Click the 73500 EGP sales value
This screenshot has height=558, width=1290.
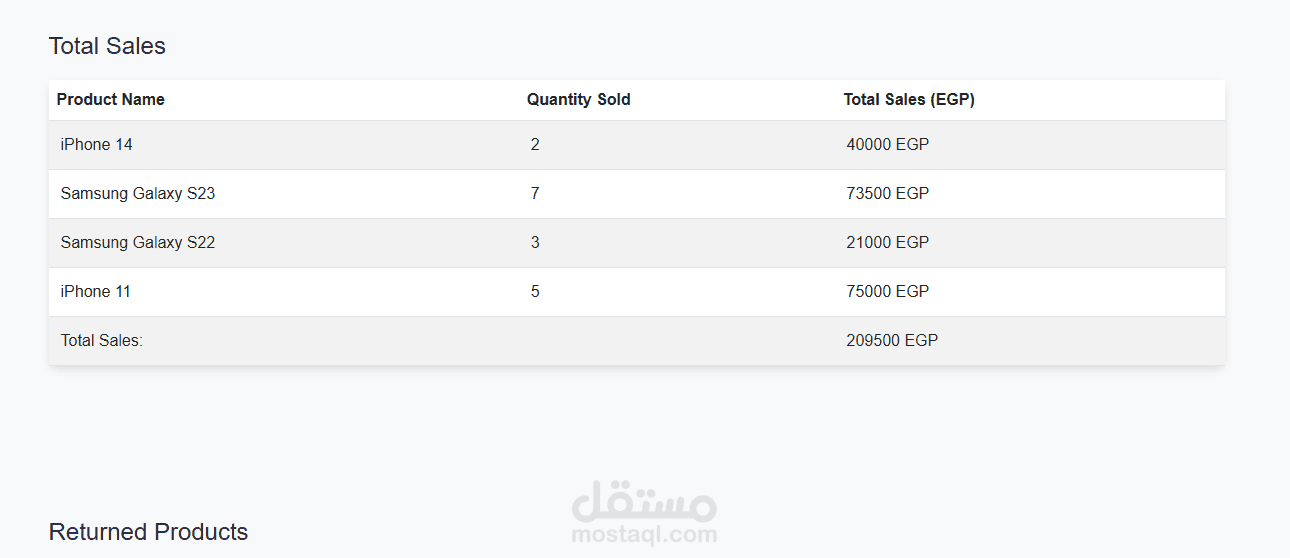(x=888, y=194)
